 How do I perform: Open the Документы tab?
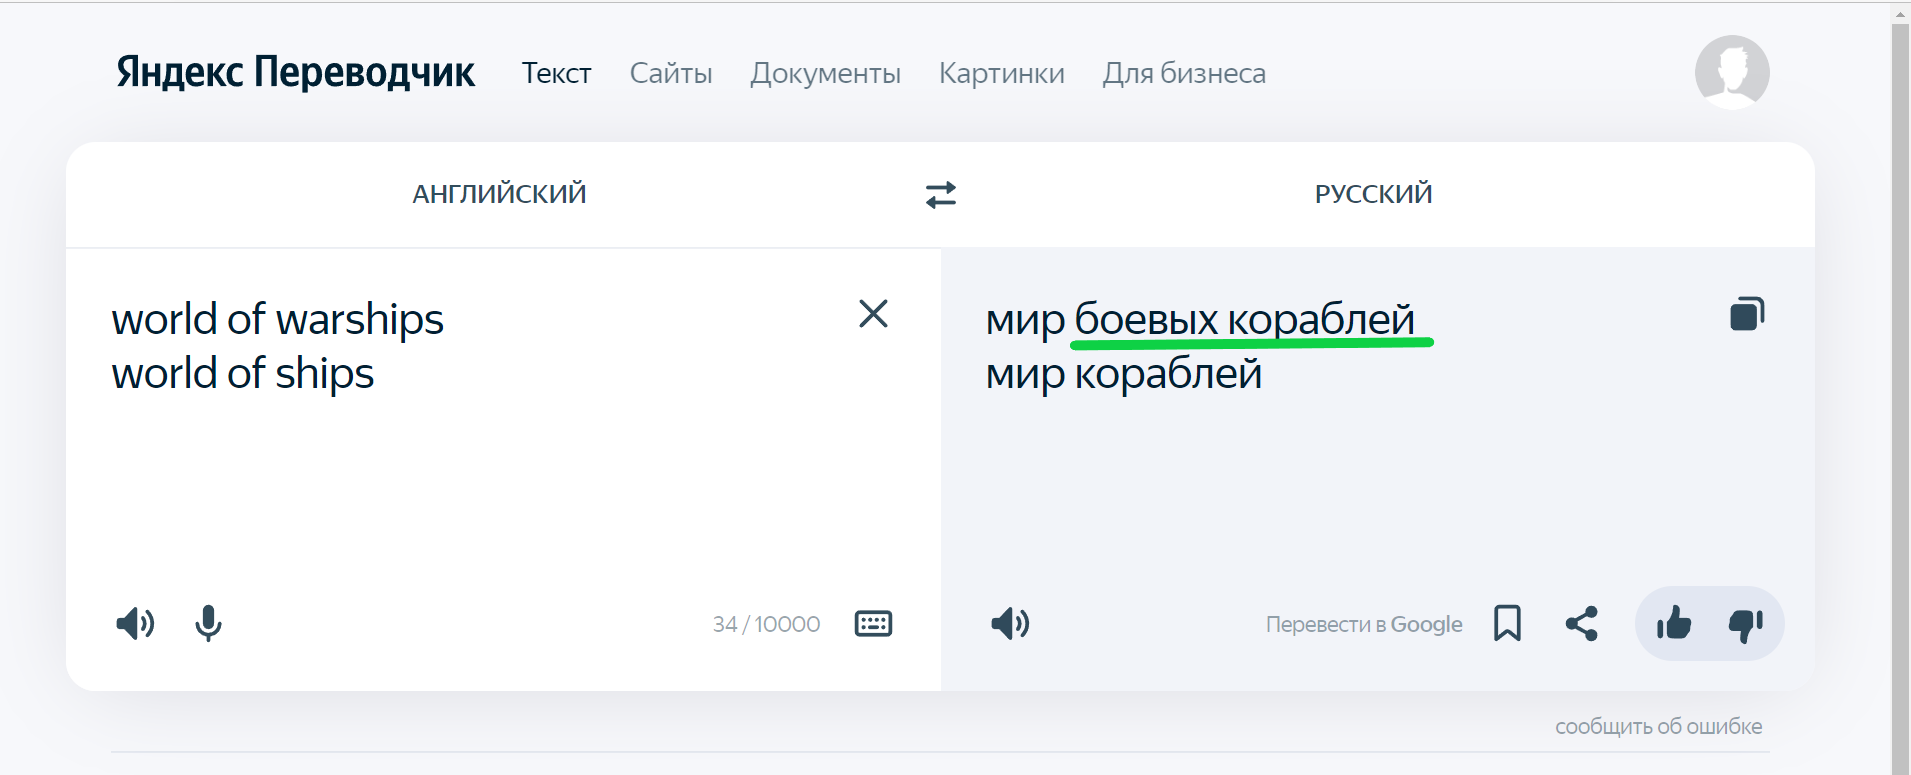click(825, 74)
